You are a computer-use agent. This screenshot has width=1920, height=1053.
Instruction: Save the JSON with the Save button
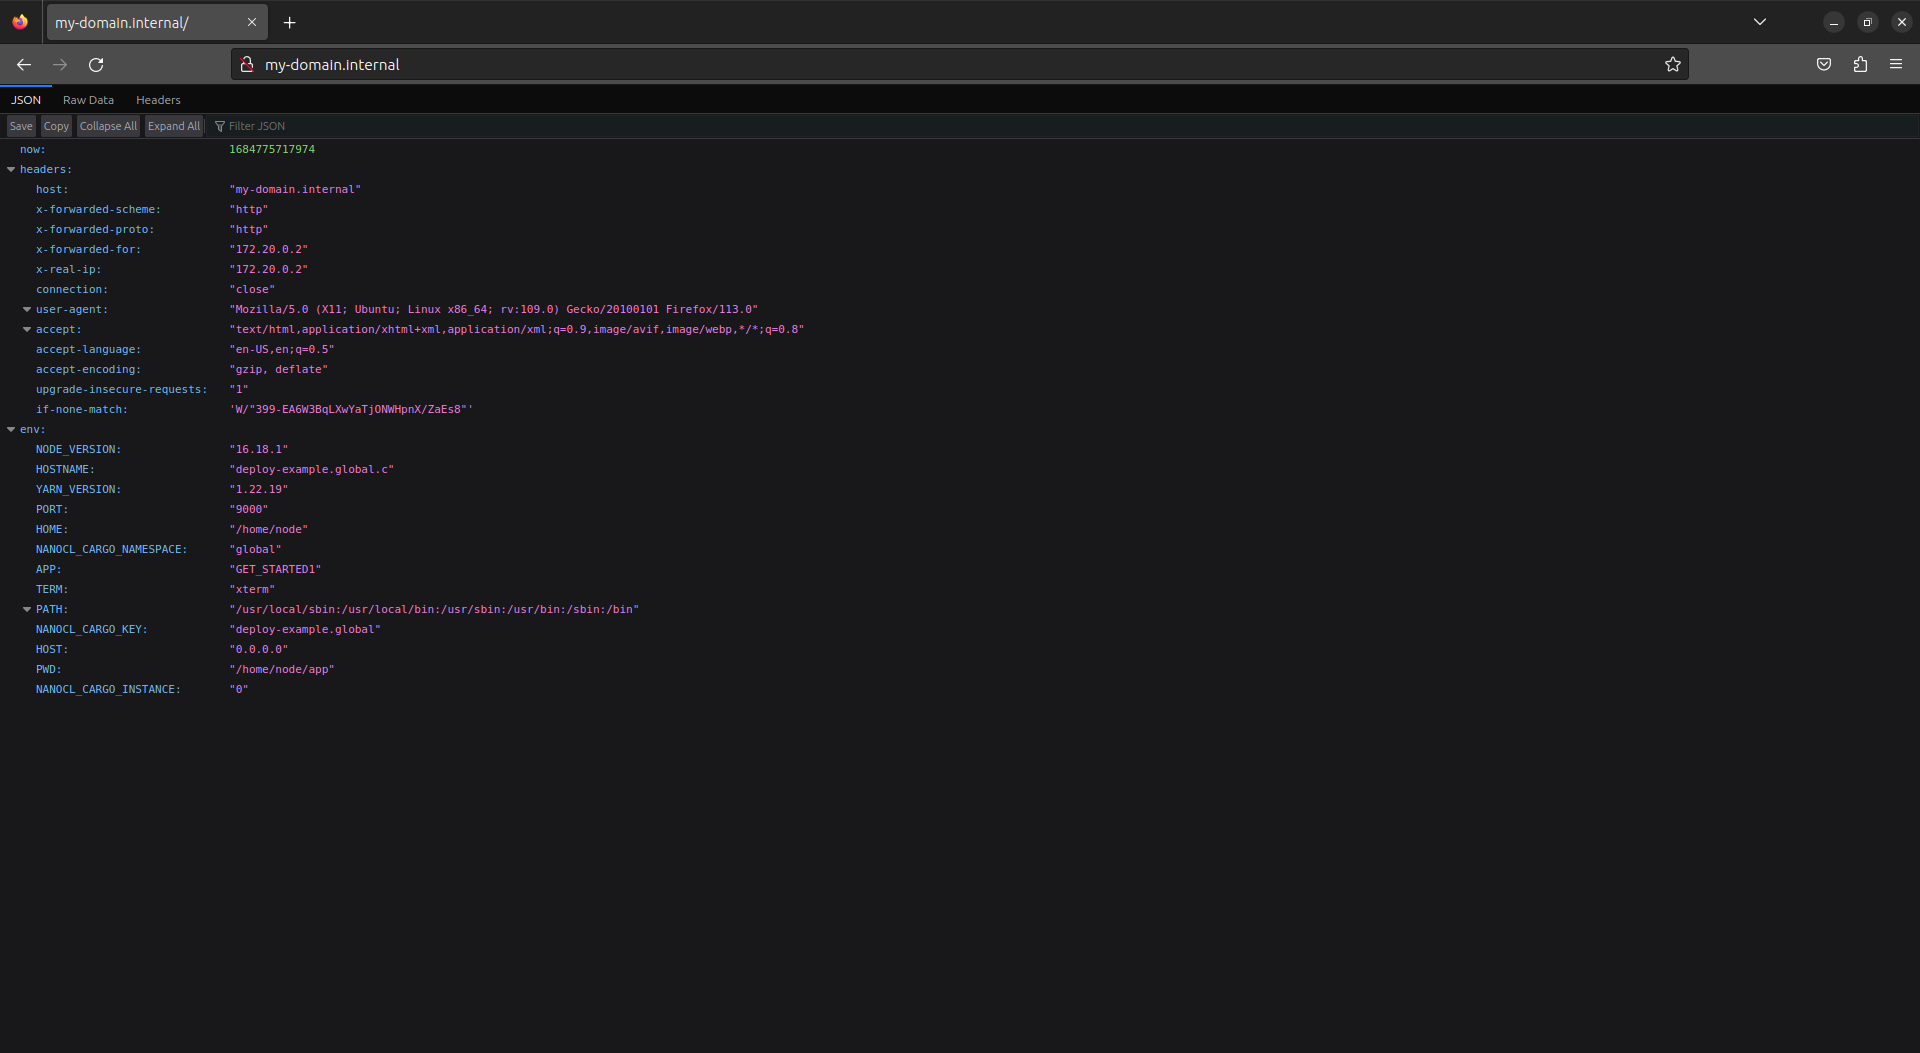click(21, 126)
